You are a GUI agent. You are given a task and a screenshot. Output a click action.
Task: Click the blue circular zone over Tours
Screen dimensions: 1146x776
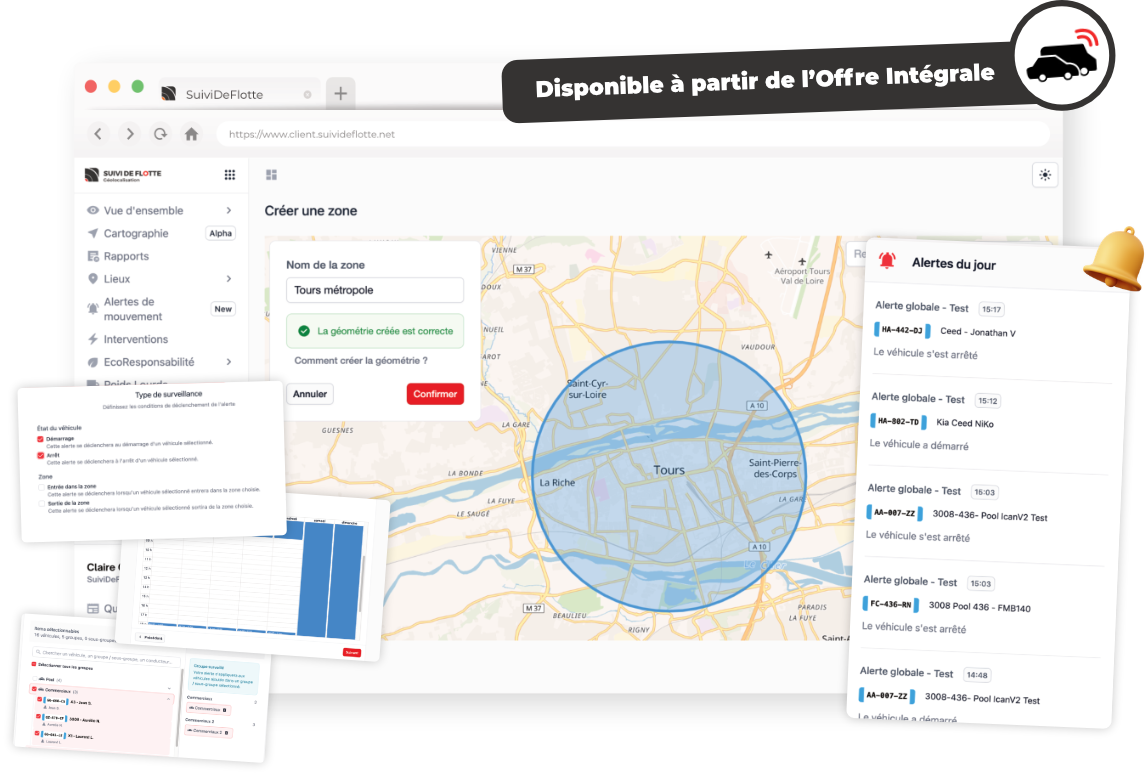coord(669,476)
